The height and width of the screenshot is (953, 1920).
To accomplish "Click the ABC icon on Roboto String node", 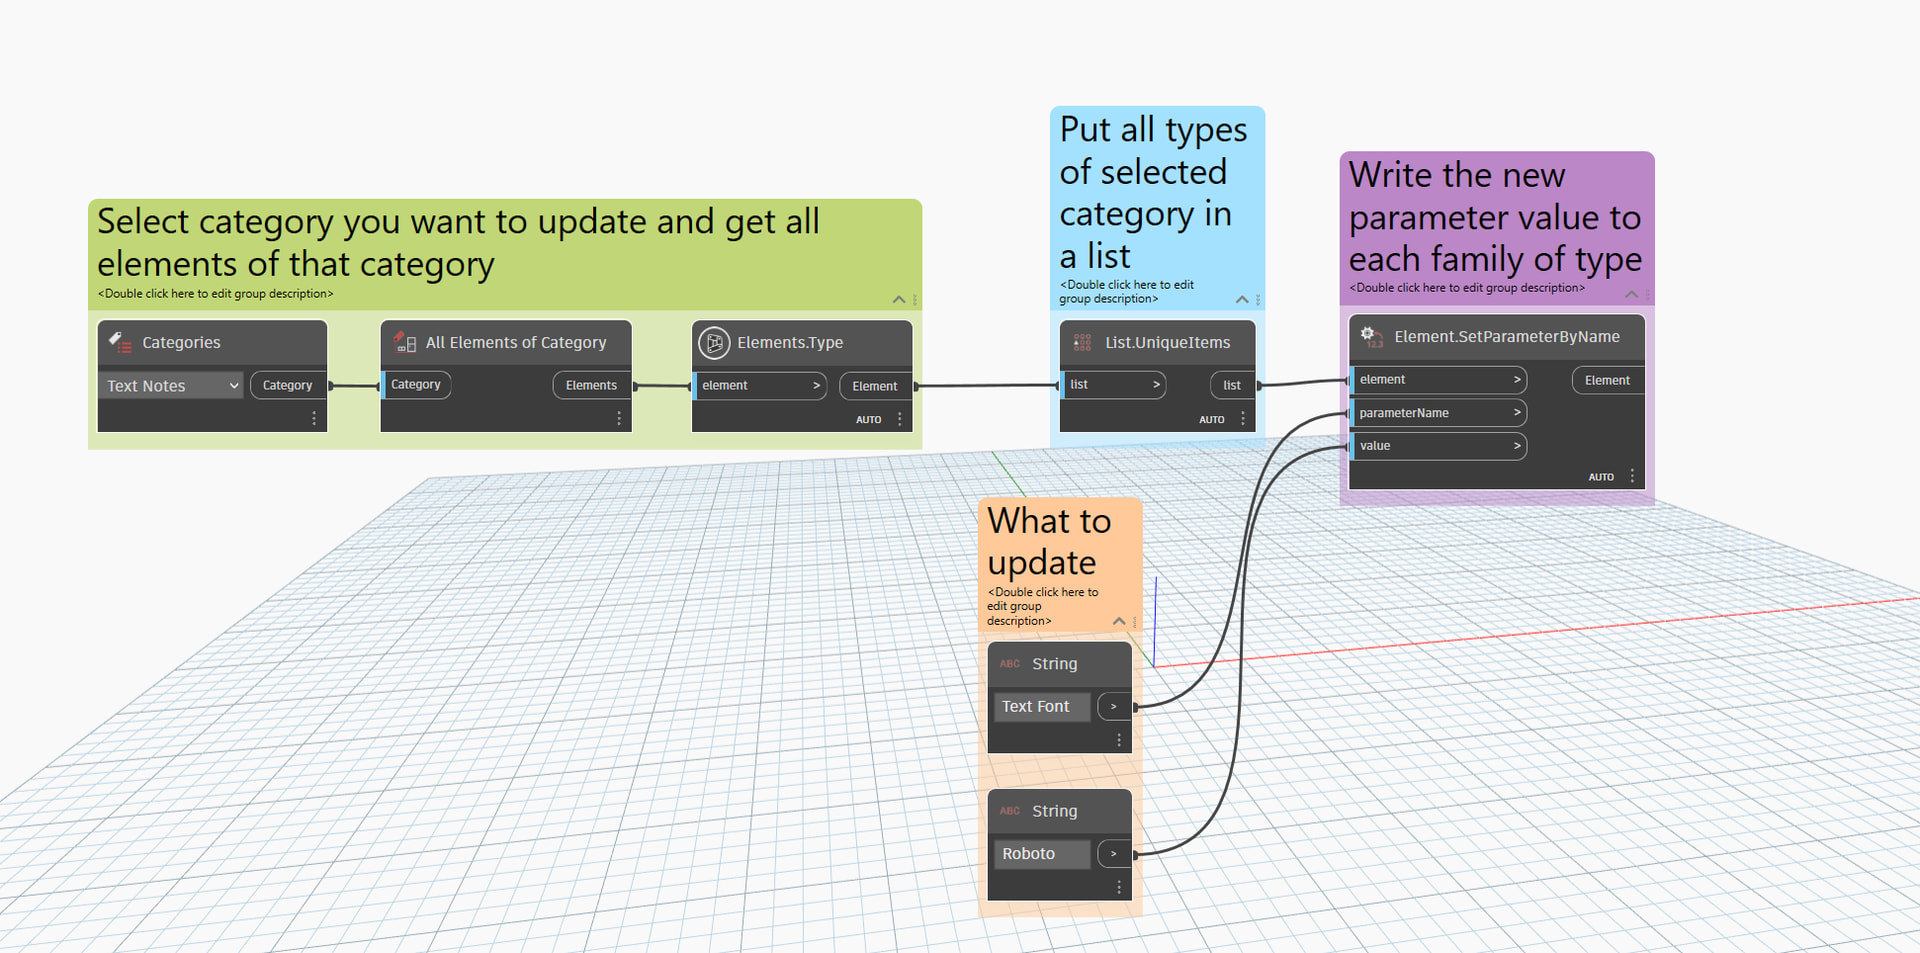I will (1010, 811).
